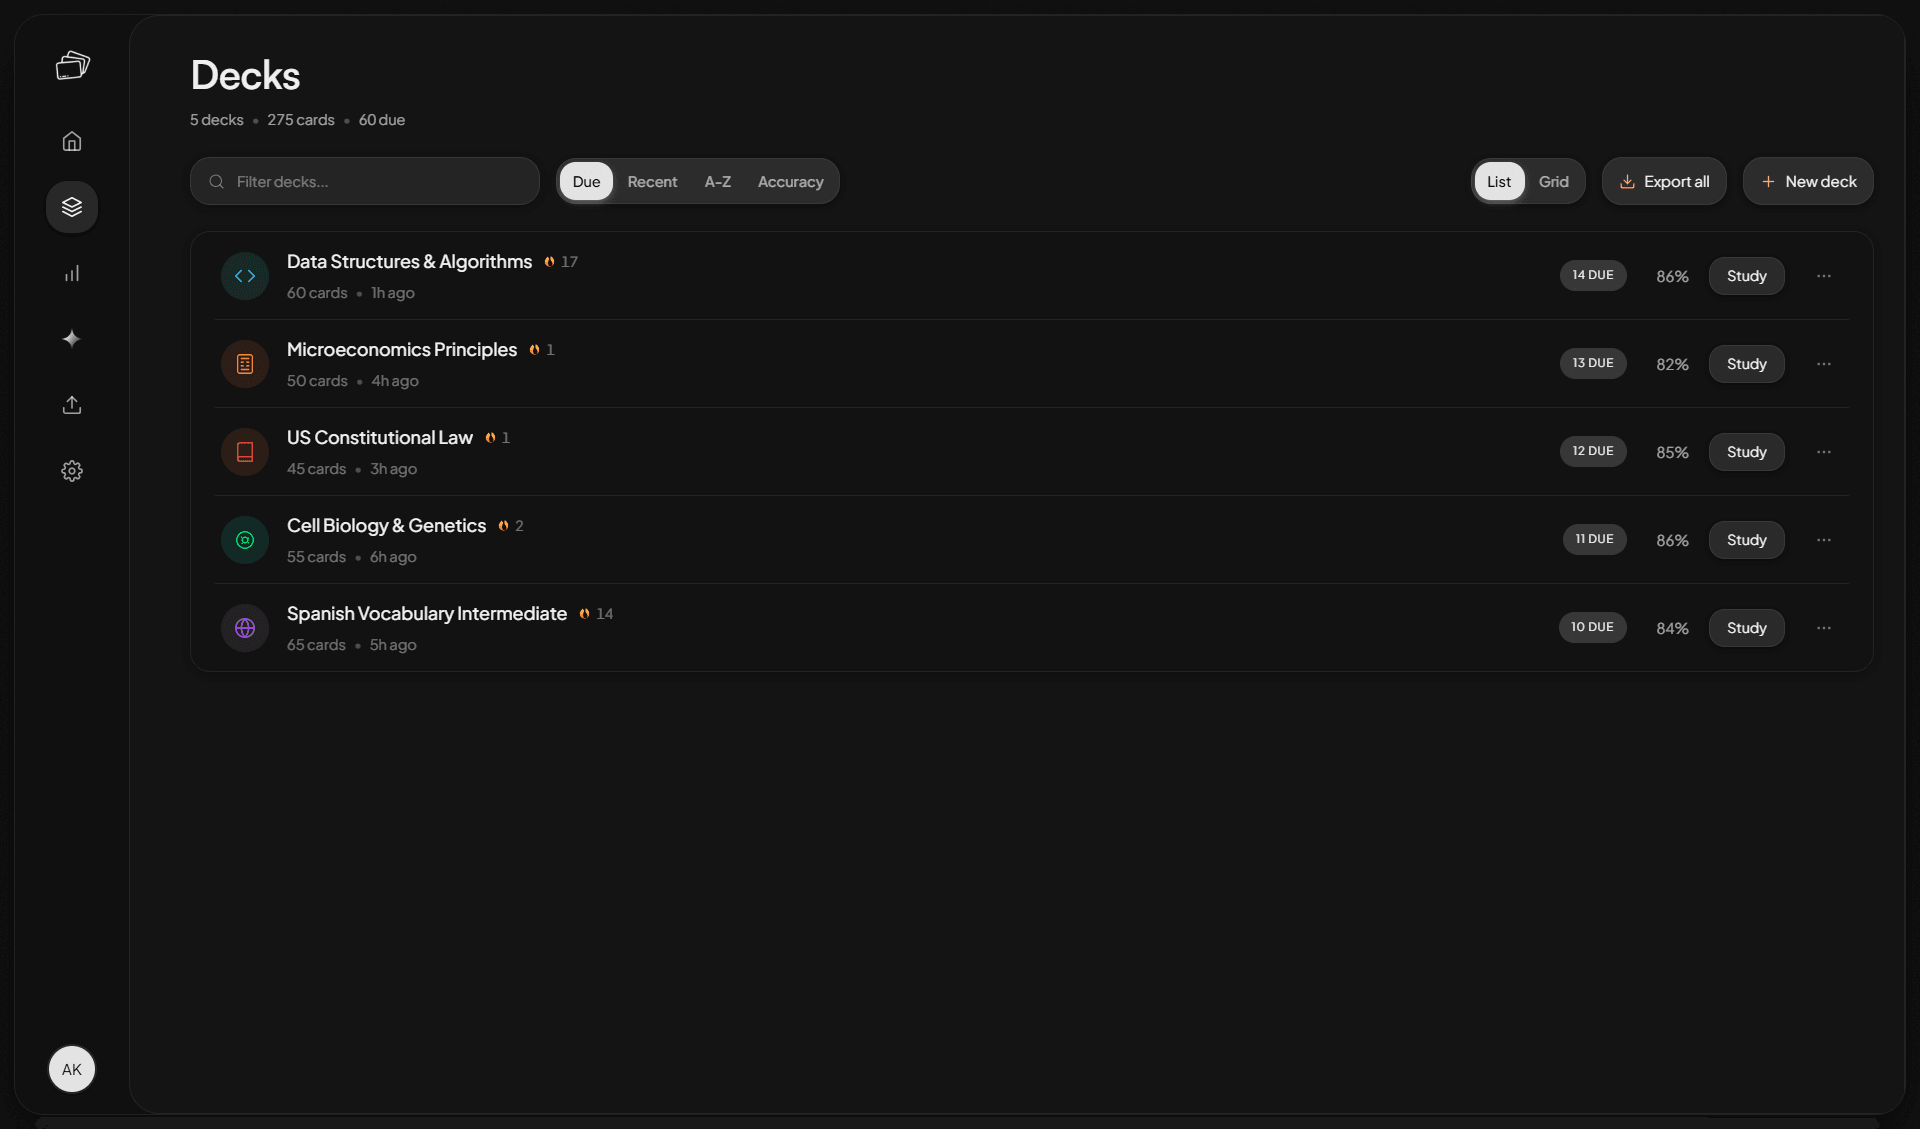Study the Data Structures & Algorithms deck
Image resolution: width=1920 pixels, height=1129 pixels.
click(x=1746, y=276)
